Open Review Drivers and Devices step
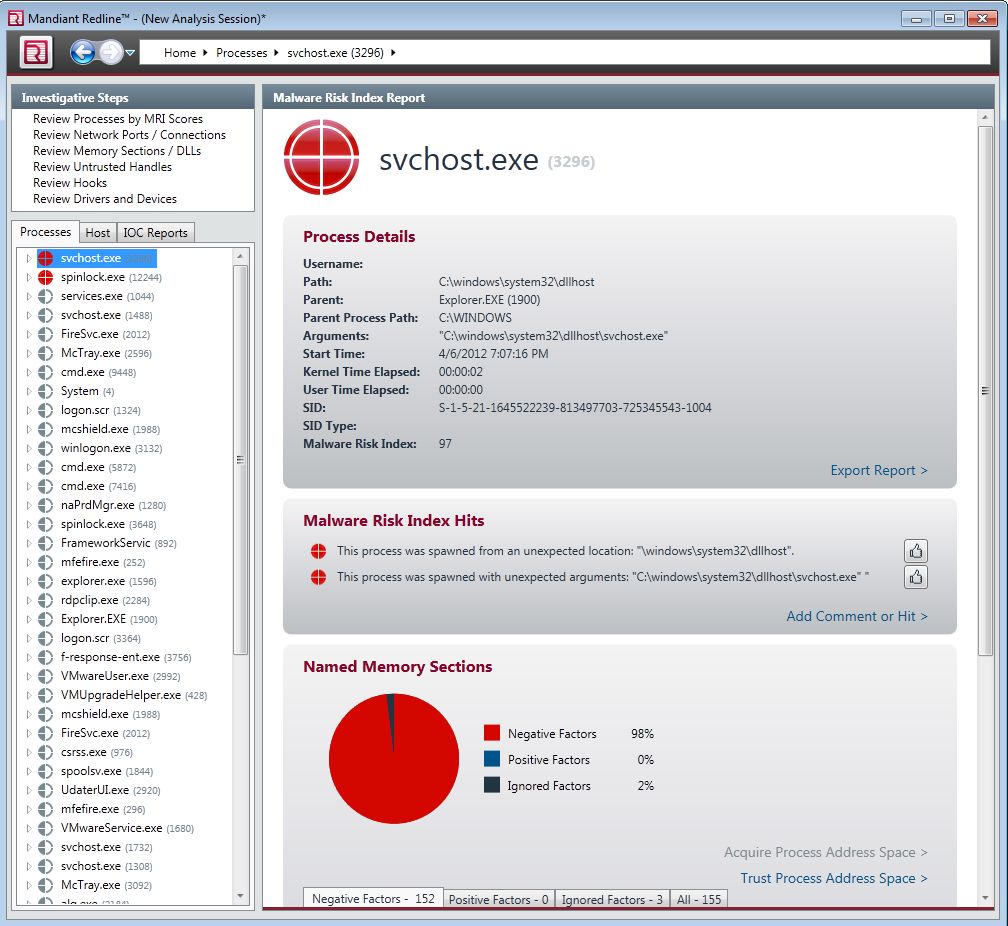The image size is (1008, 926). [x=105, y=199]
